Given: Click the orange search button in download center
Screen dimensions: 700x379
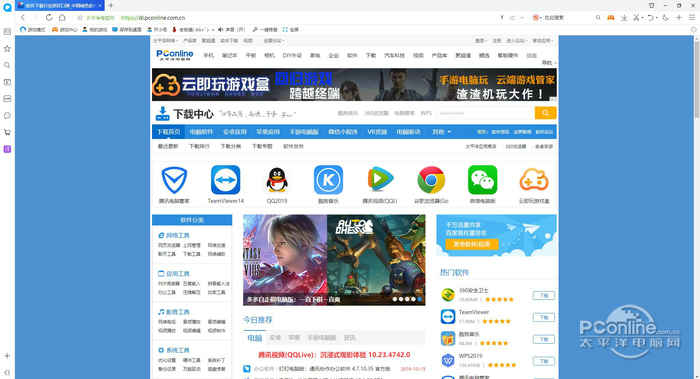Looking at the screenshot, I should point(546,113).
